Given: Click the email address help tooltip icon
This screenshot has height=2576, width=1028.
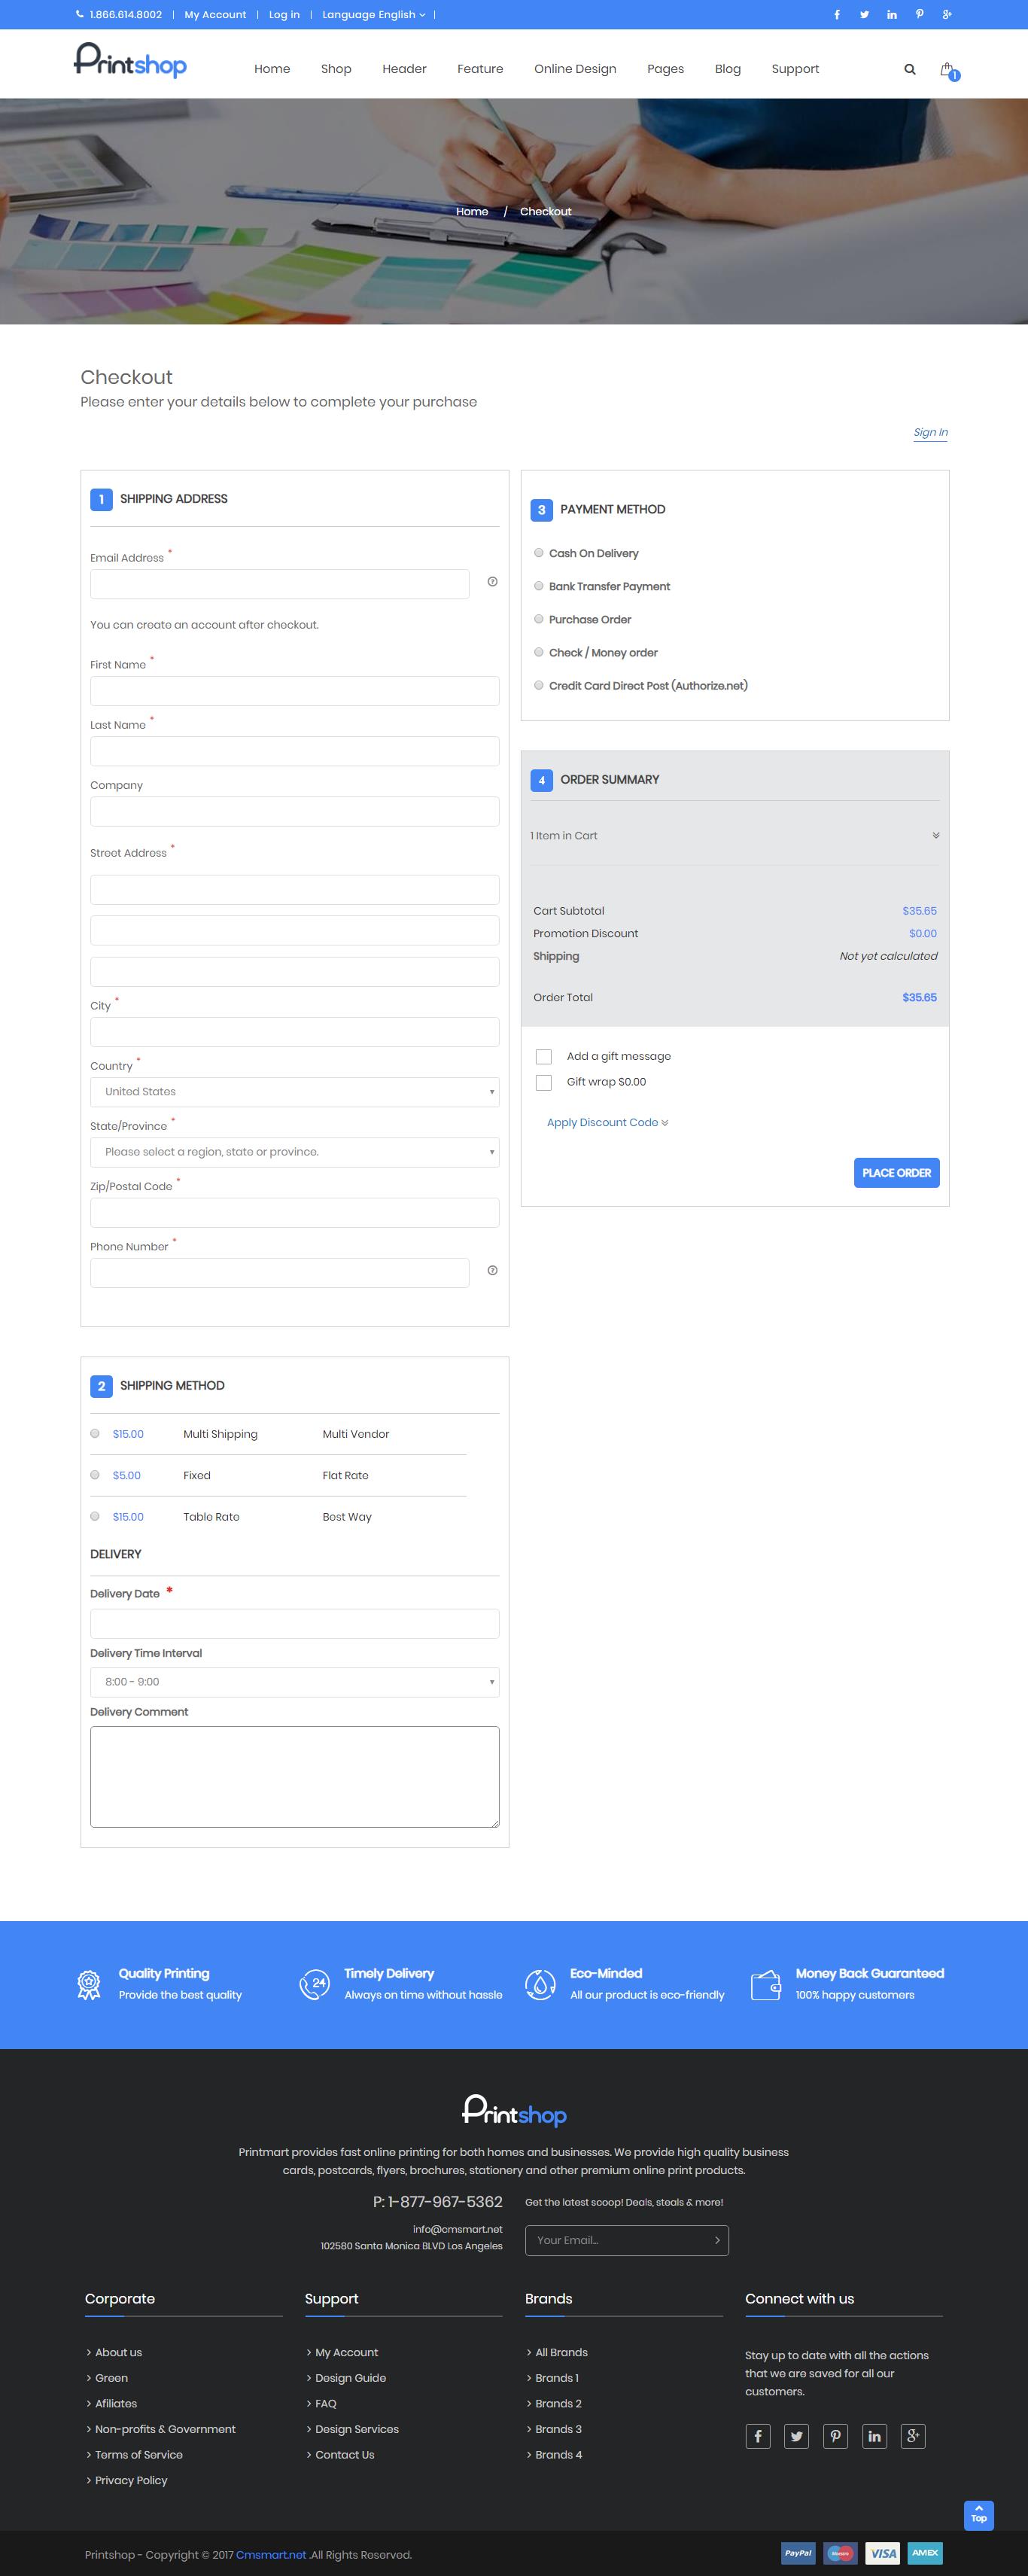Looking at the screenshot, I should tap(492, 582).
